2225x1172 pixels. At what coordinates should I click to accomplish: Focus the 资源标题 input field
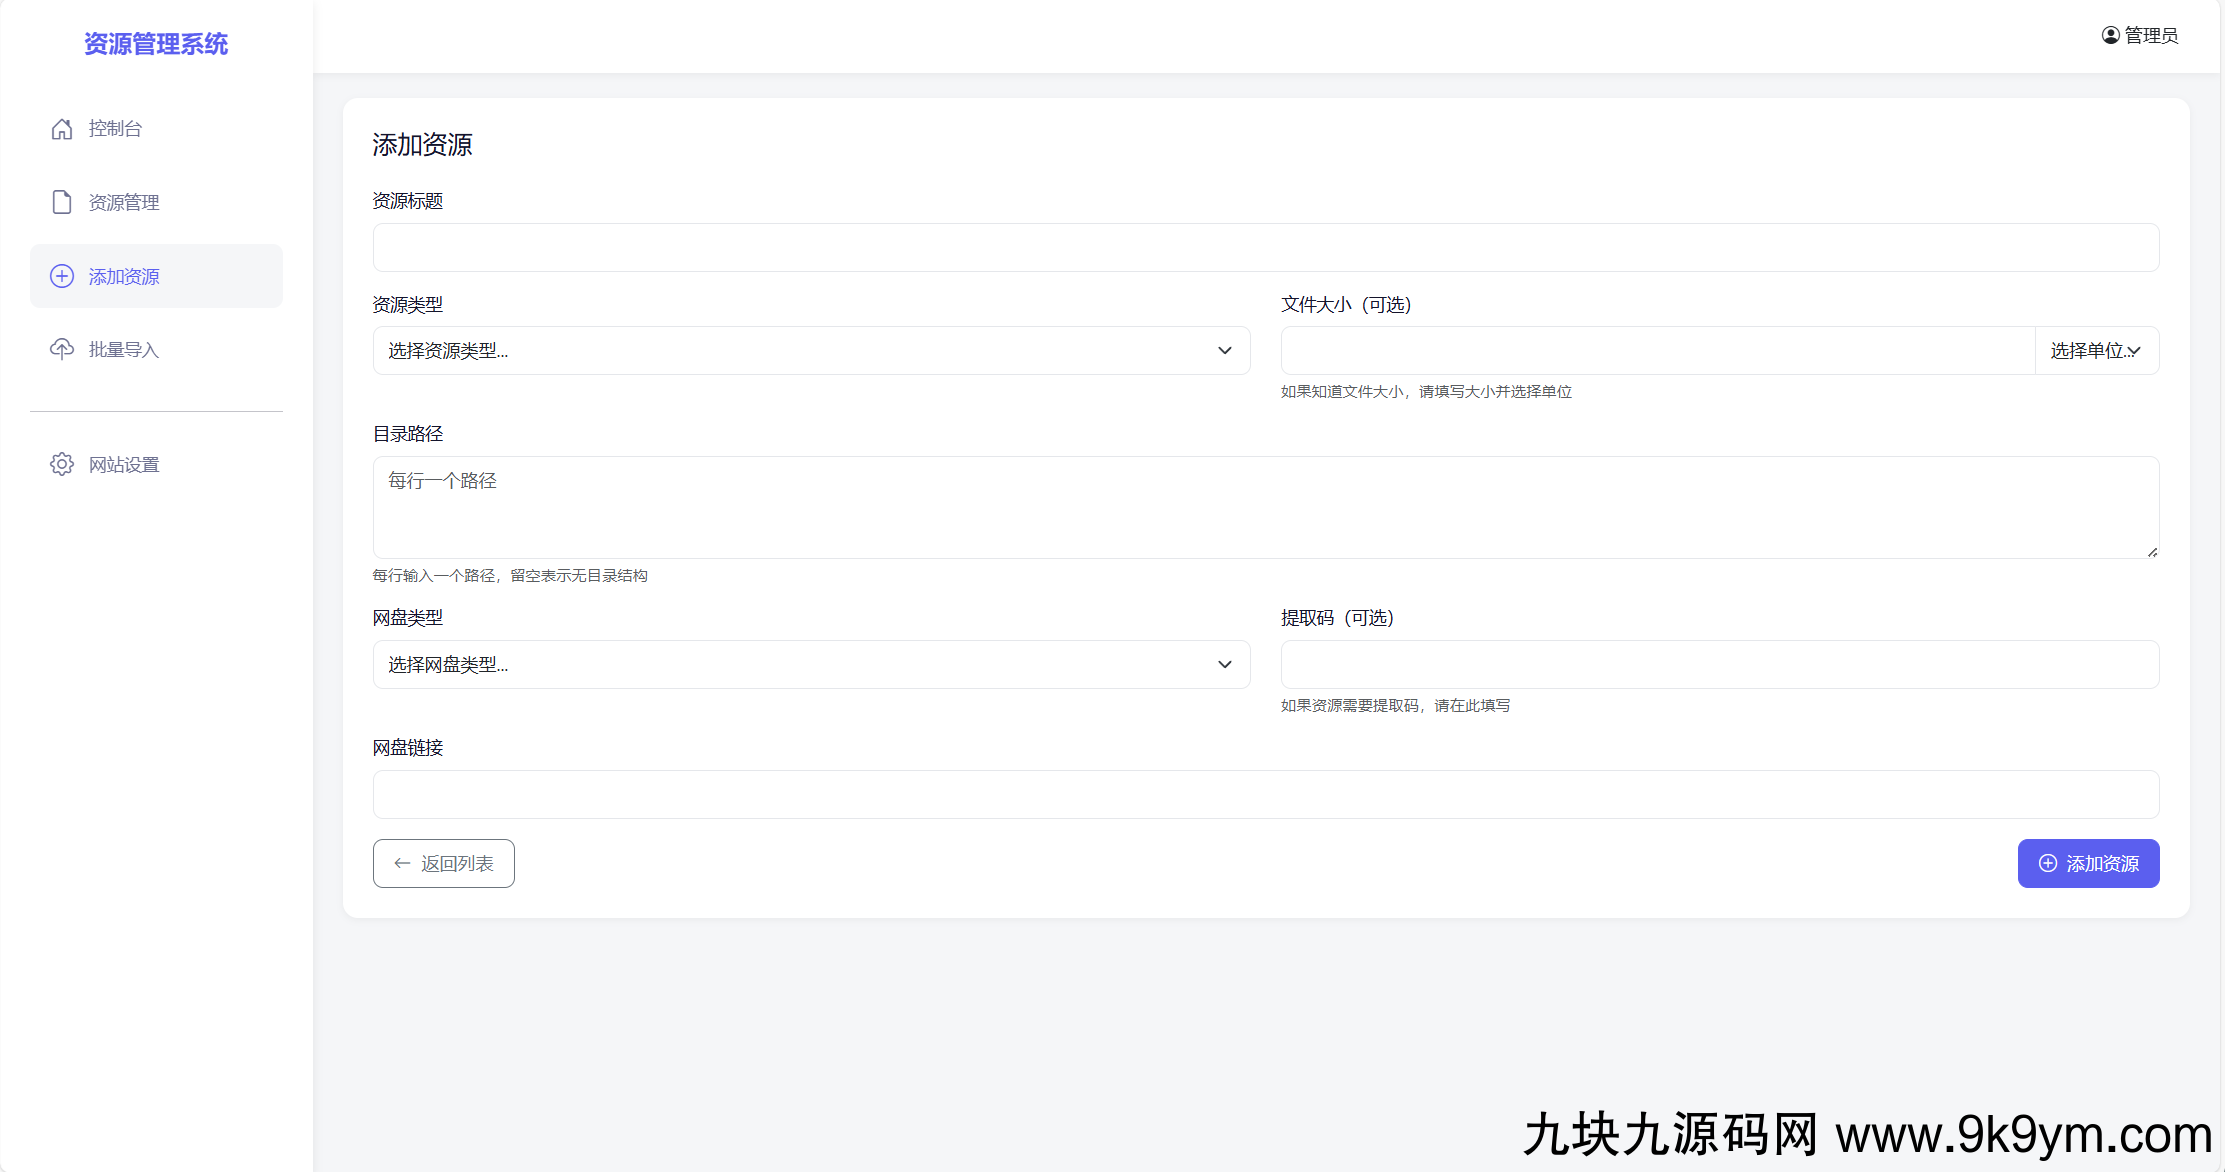point(1265,248)
